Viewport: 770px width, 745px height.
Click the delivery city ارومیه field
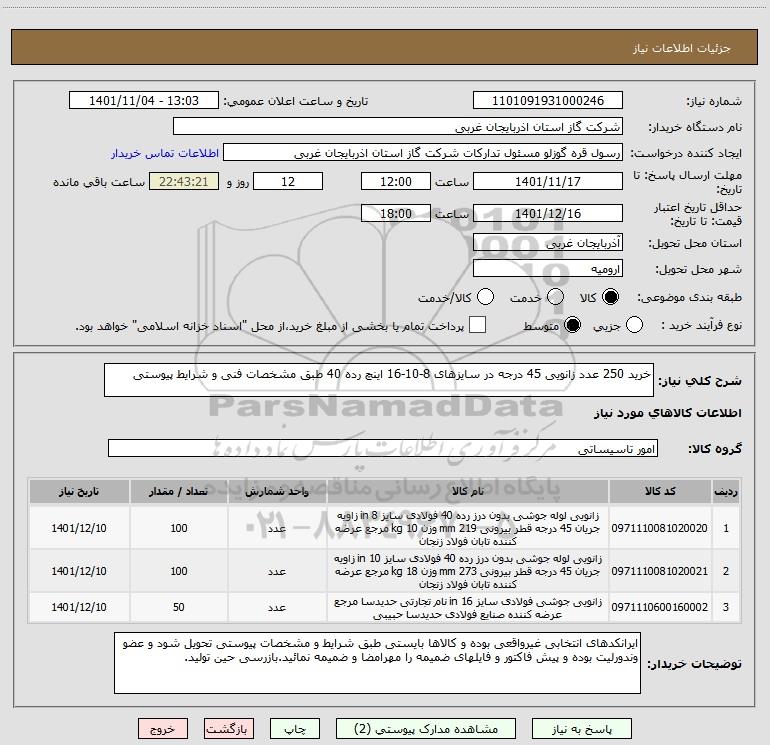[548, 269]
